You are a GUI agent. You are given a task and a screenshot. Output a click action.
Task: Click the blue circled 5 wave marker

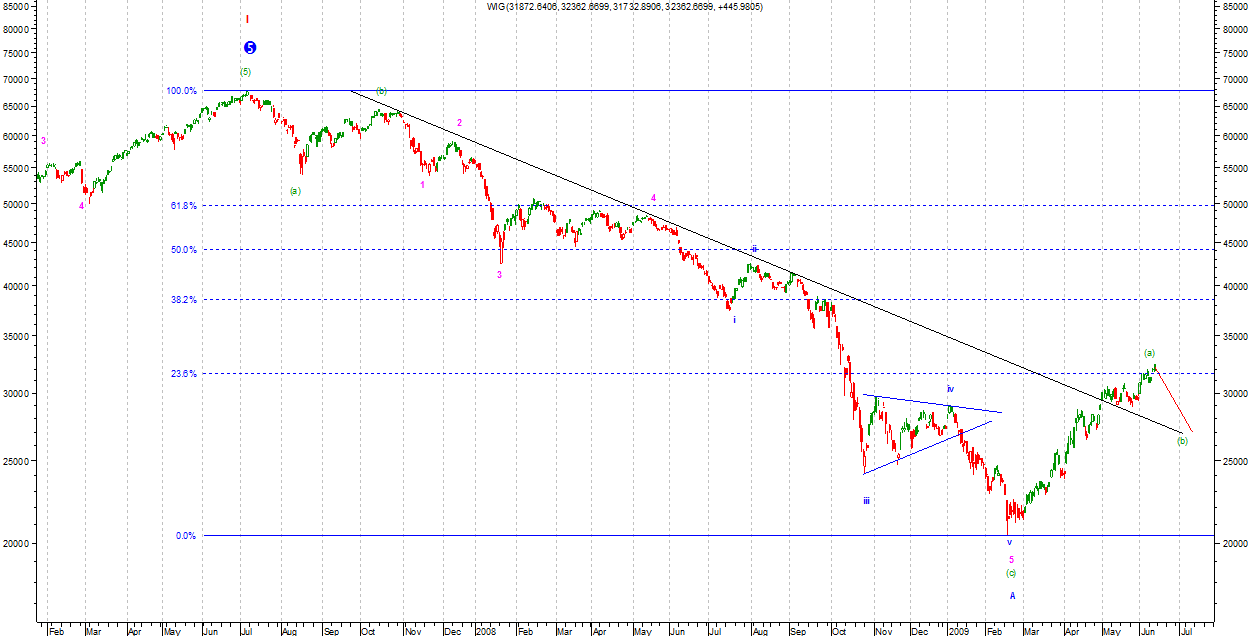click(x=250, y=47)
